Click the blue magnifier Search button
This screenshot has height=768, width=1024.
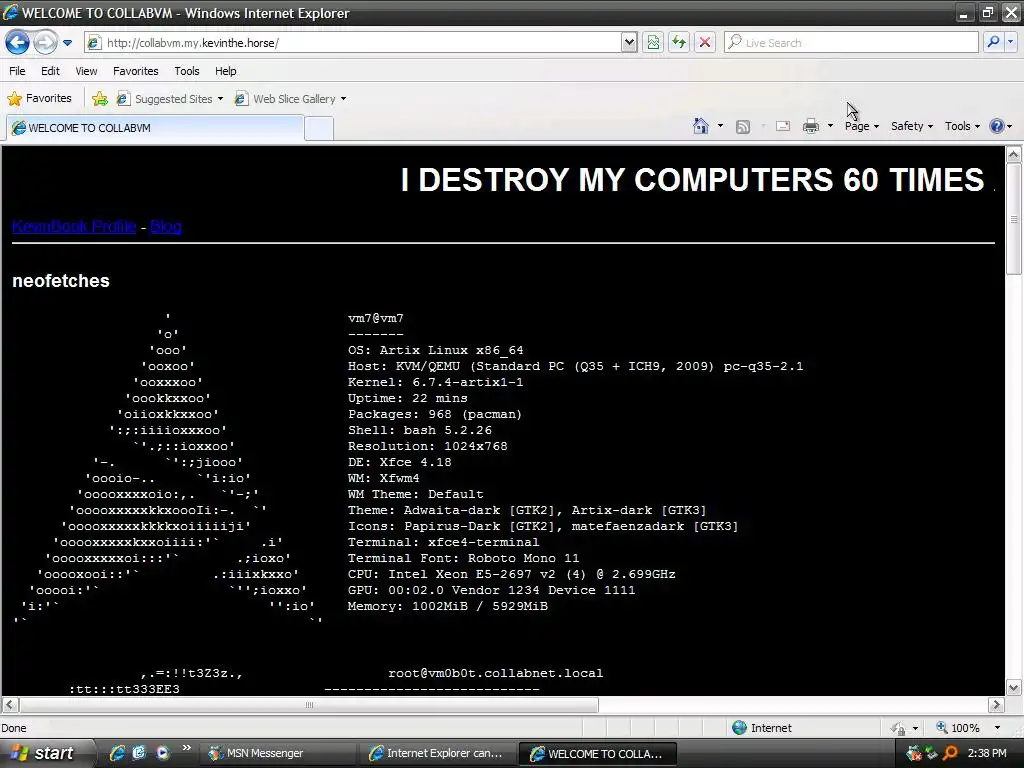[x=993, y=42]
